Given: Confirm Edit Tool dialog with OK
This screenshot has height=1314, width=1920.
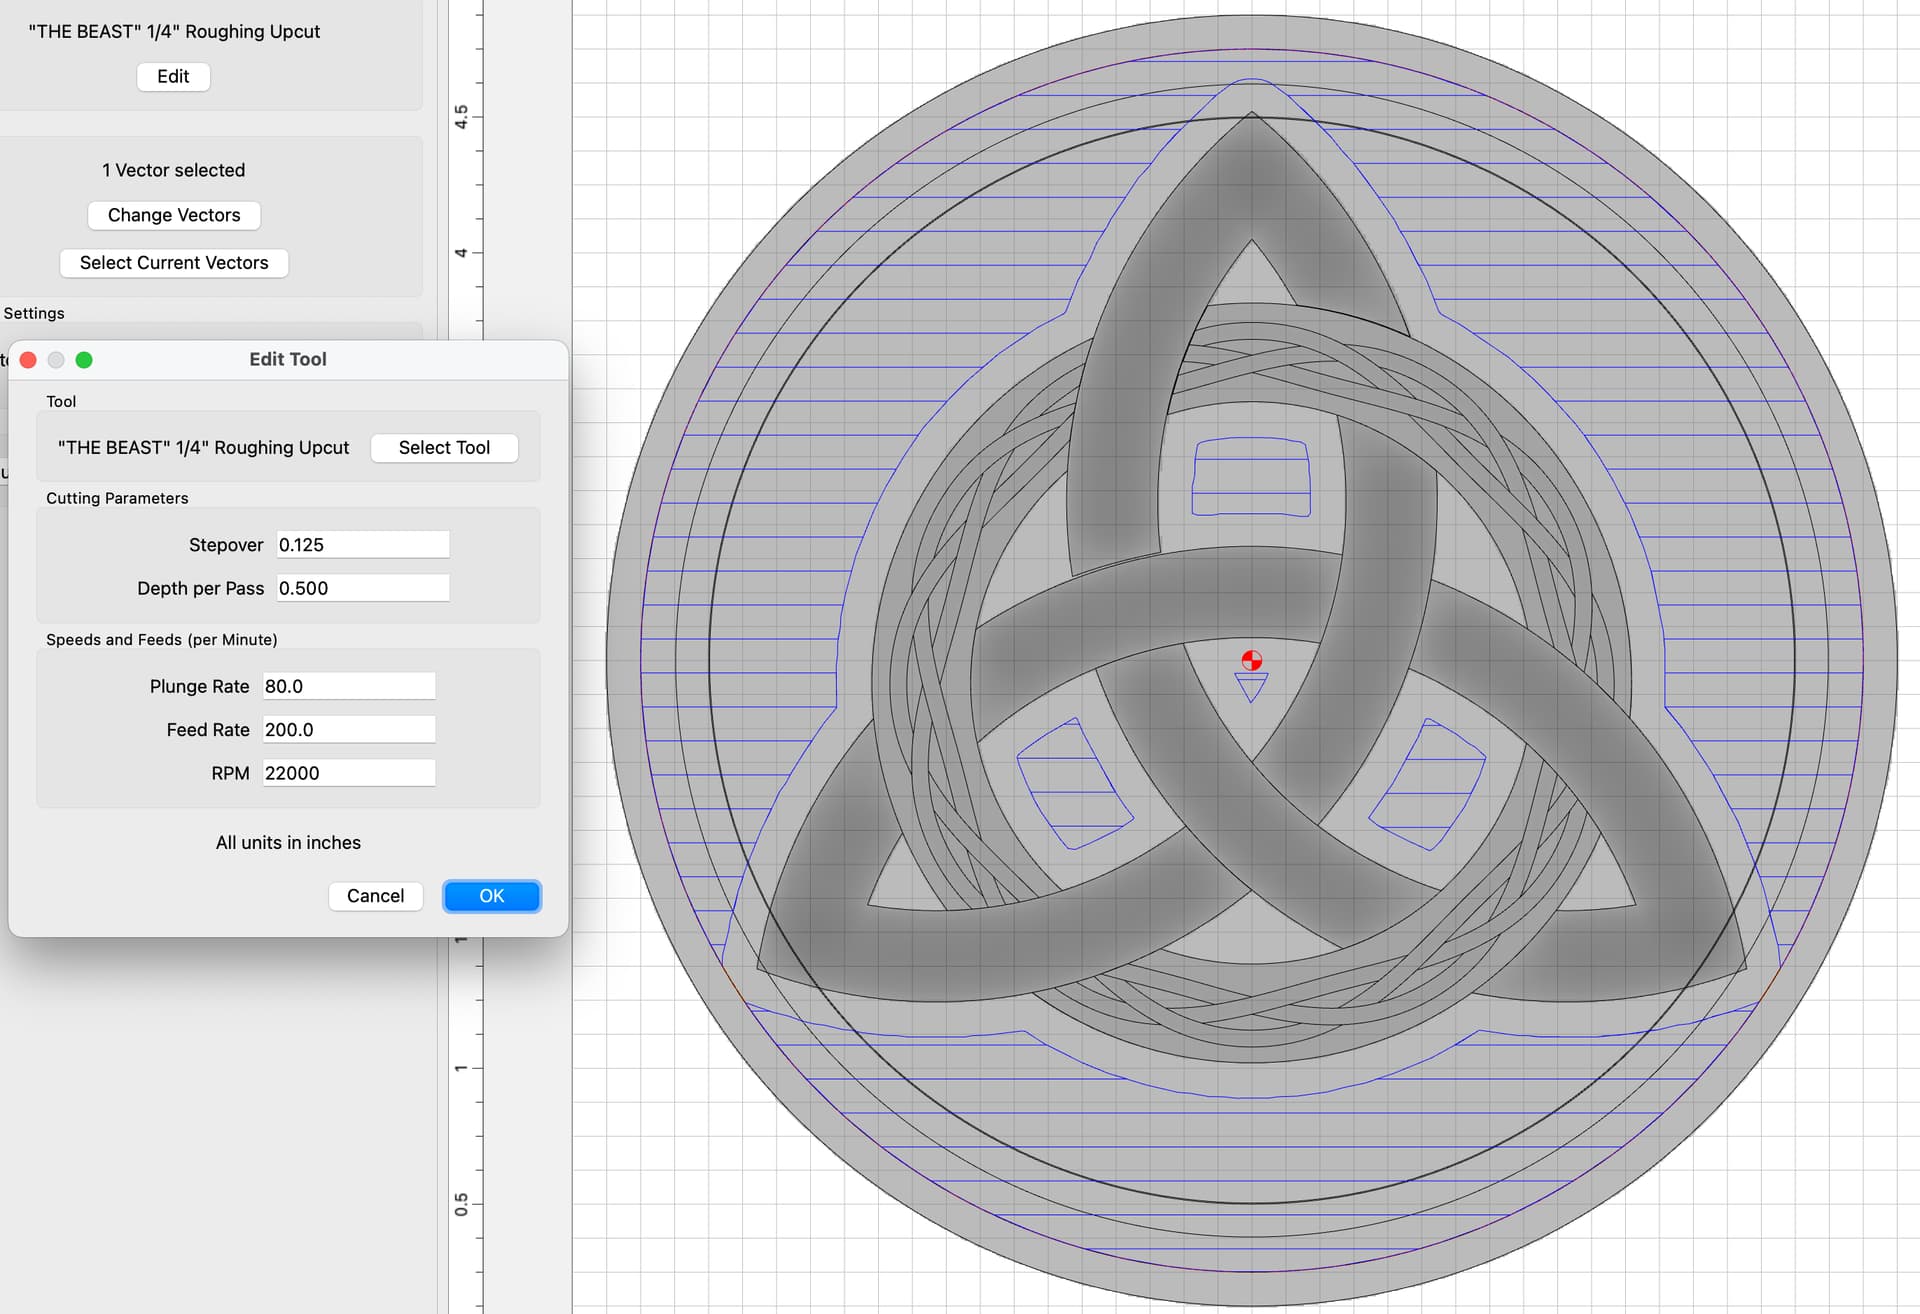Looking at the screenshot, I should [491, 896].
